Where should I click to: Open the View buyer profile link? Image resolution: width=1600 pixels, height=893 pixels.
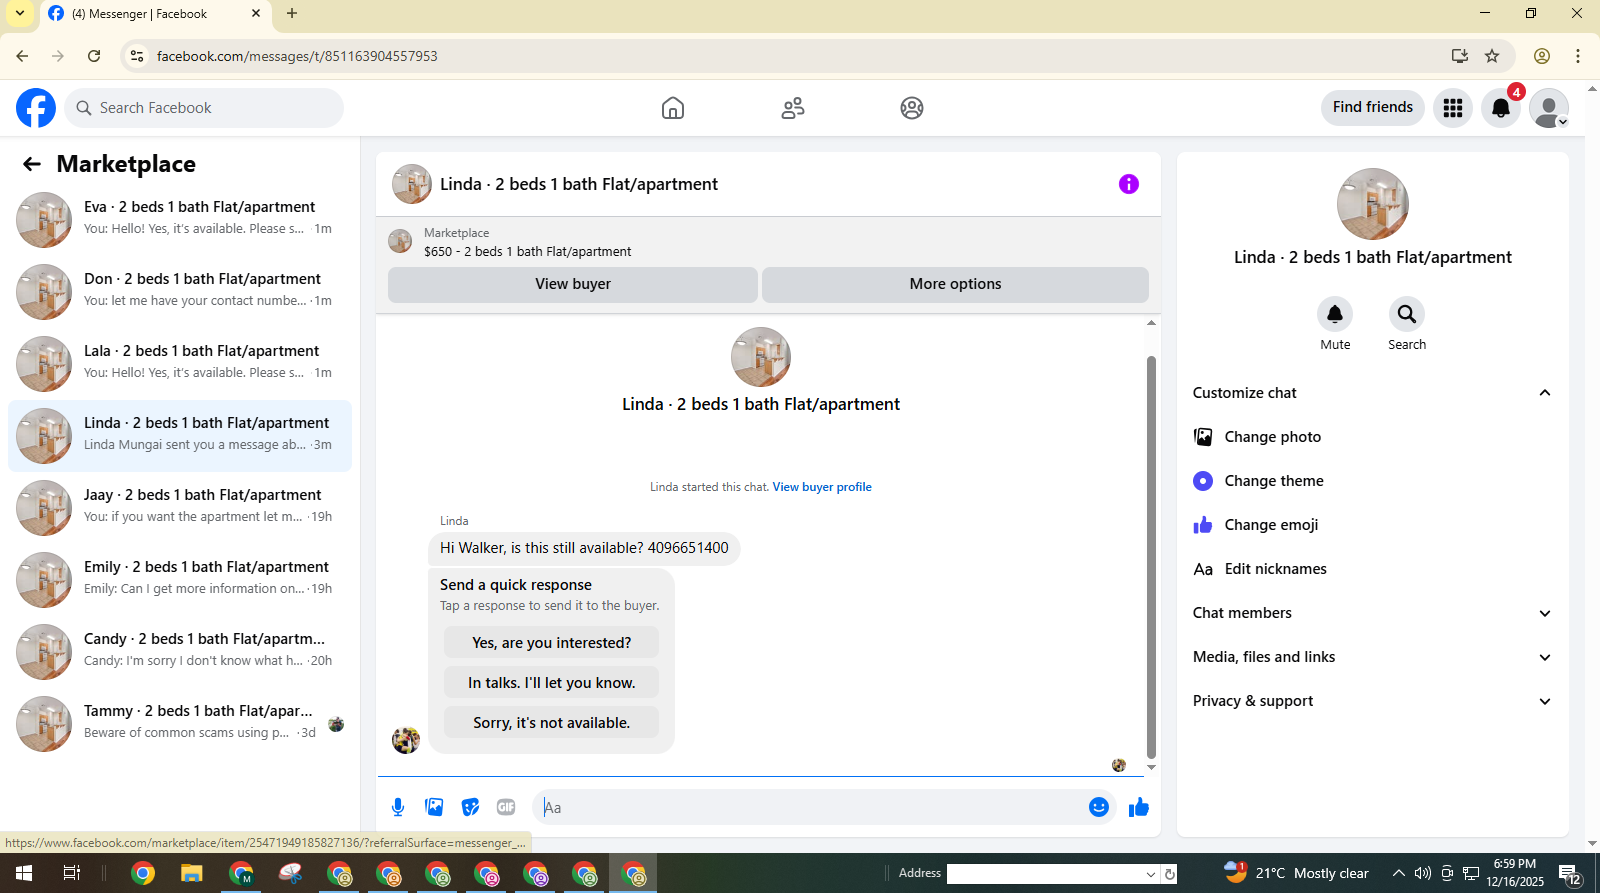[822, 487]
